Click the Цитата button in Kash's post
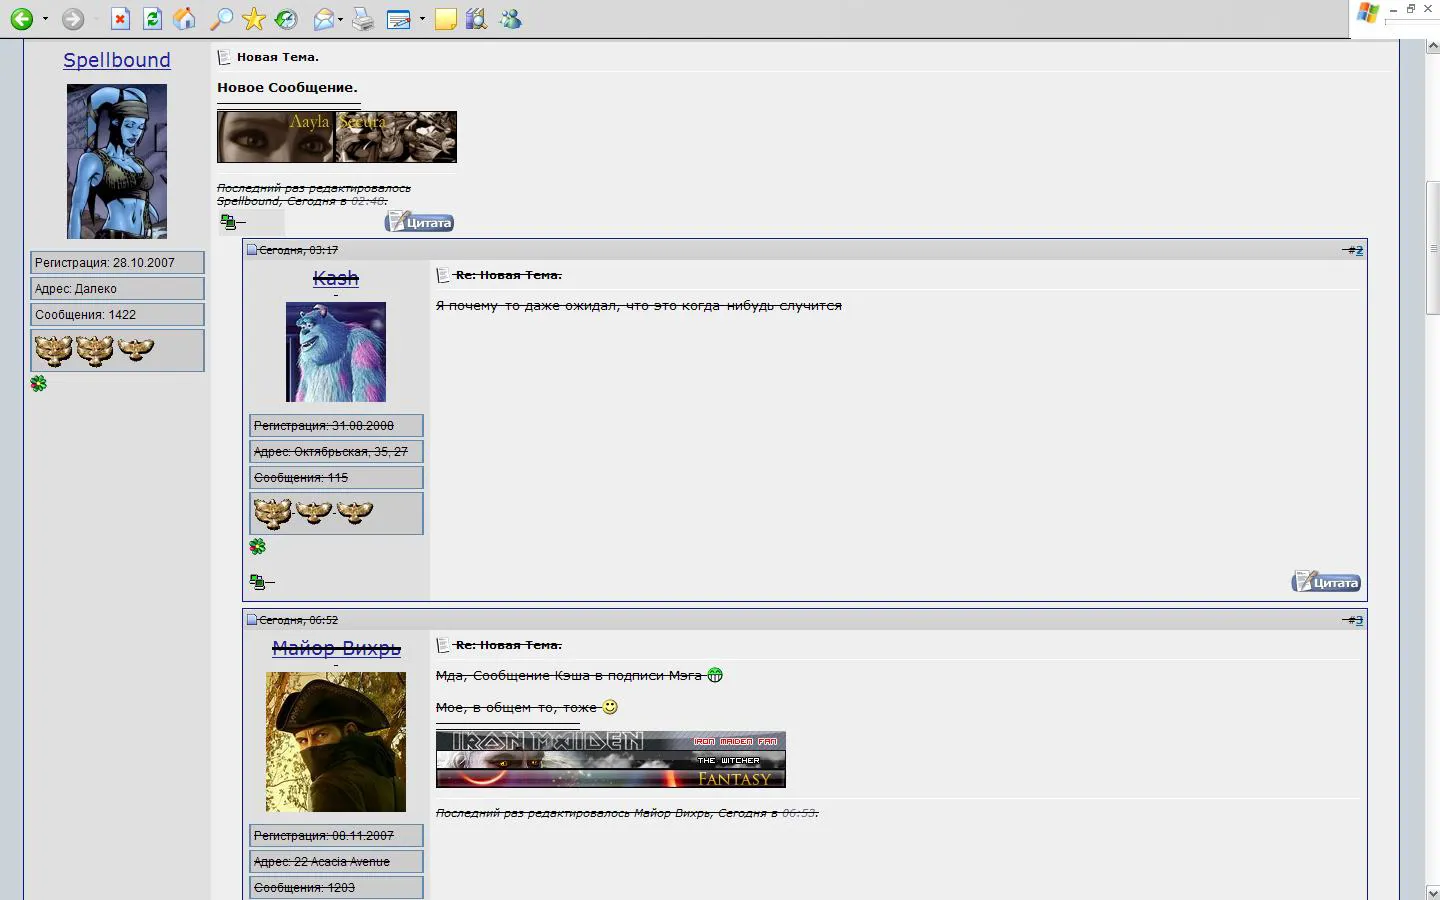 tap(1326, 582)
